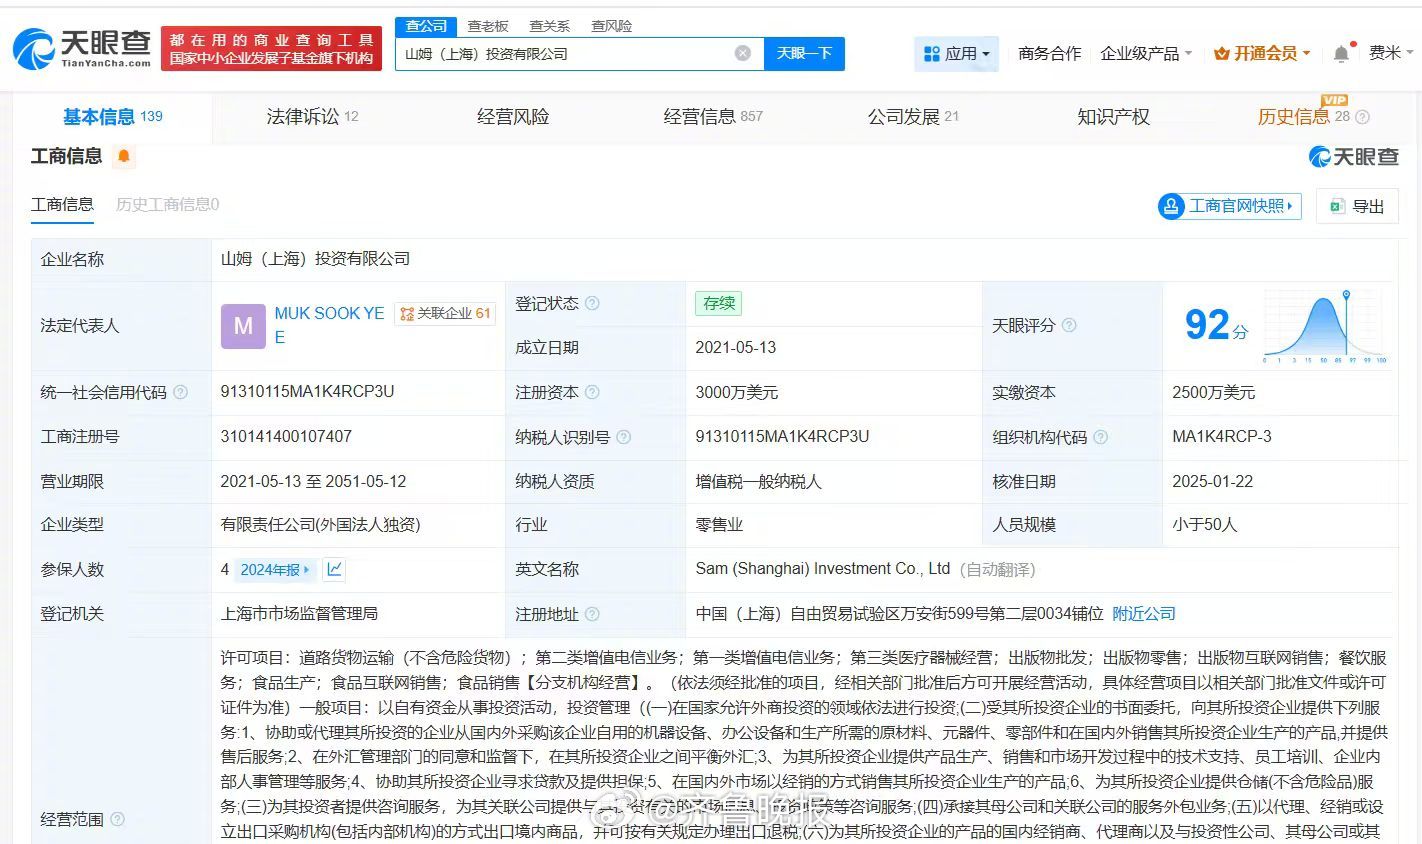Open the 开通会员 membership dropdown

tap(1262, 54)
